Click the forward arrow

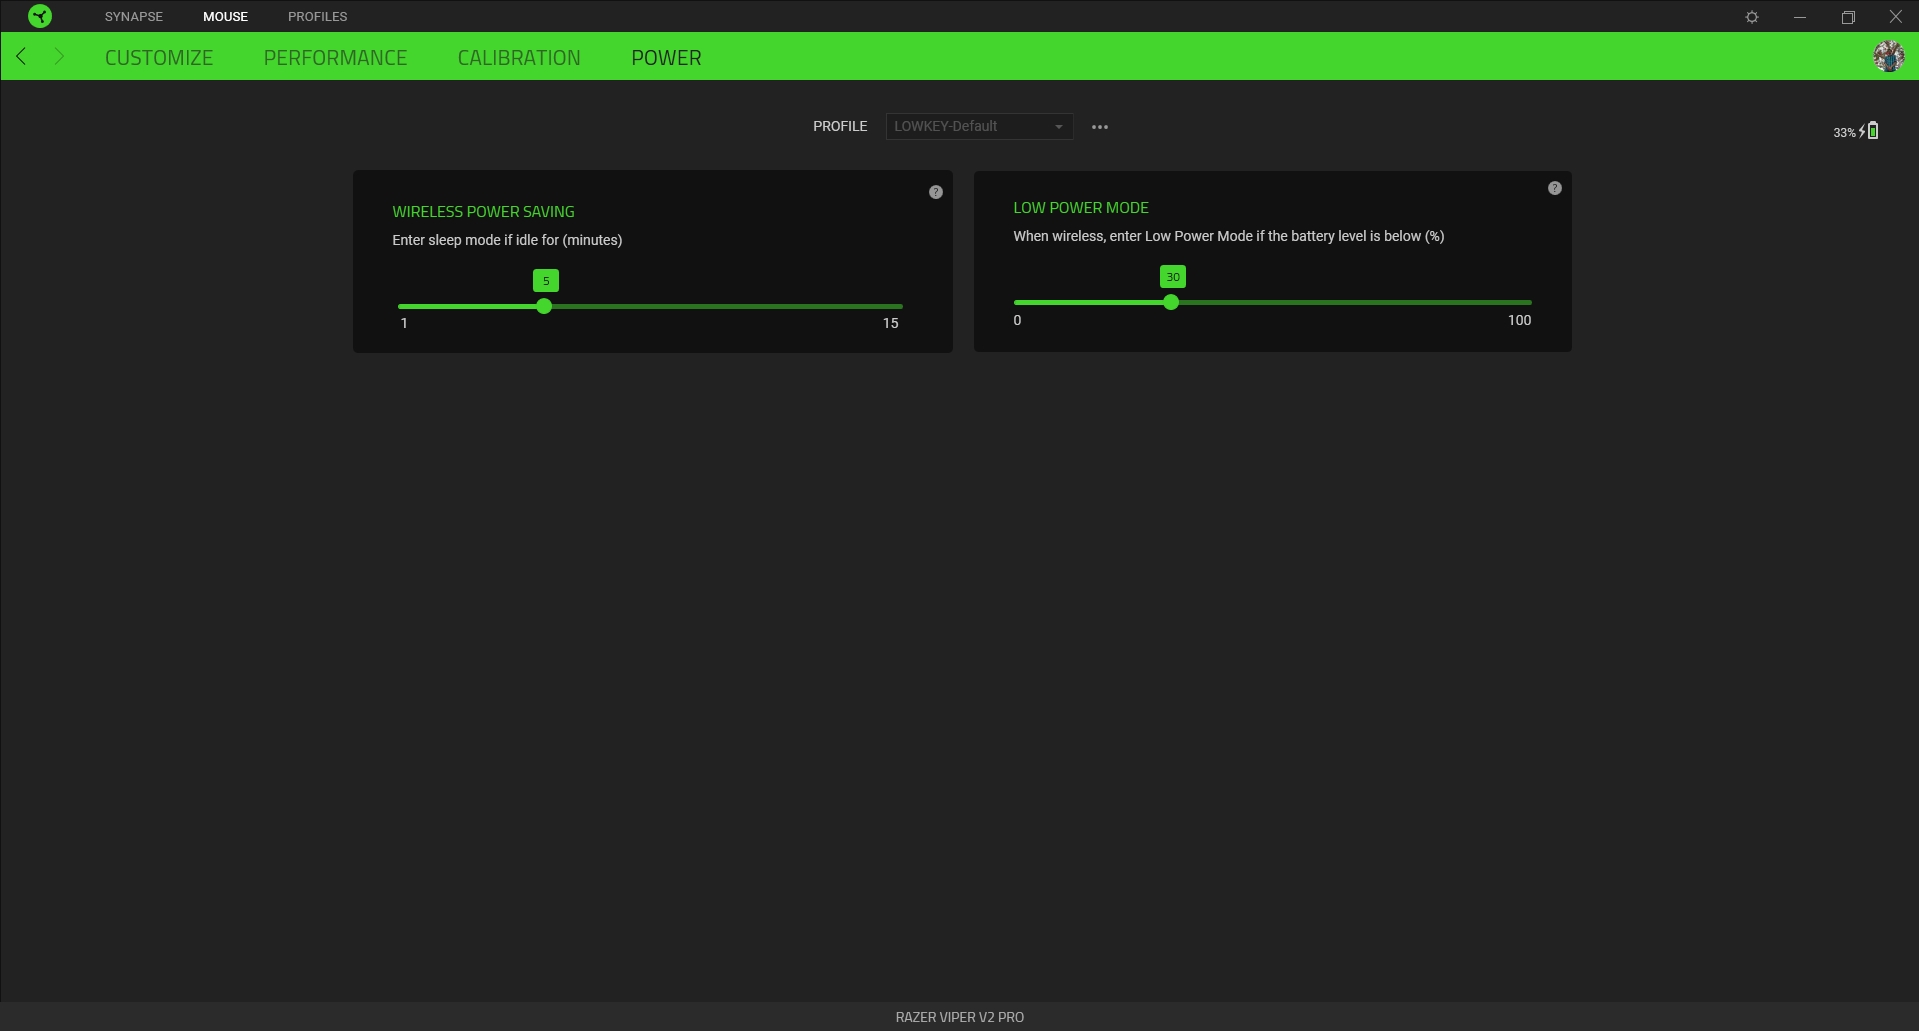58,56
